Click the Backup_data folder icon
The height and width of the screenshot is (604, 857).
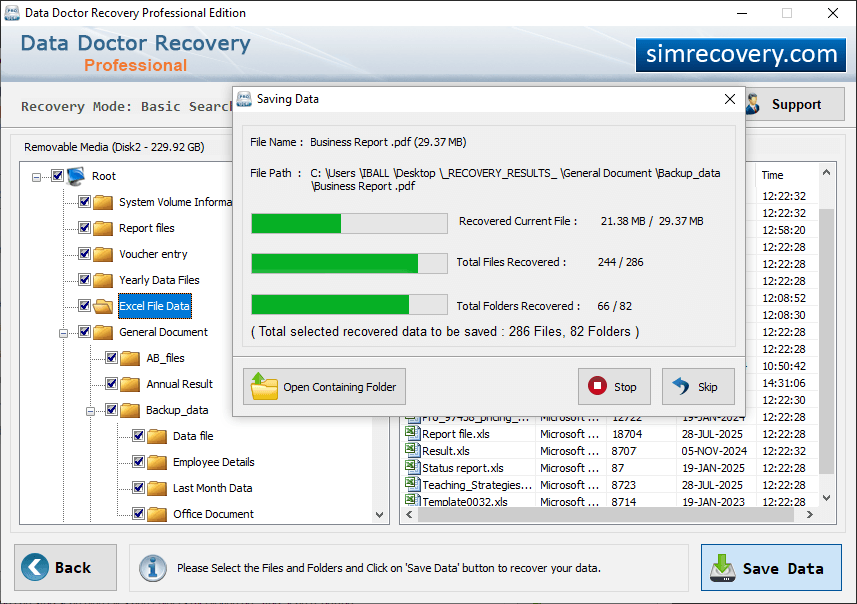pos(130,410)
